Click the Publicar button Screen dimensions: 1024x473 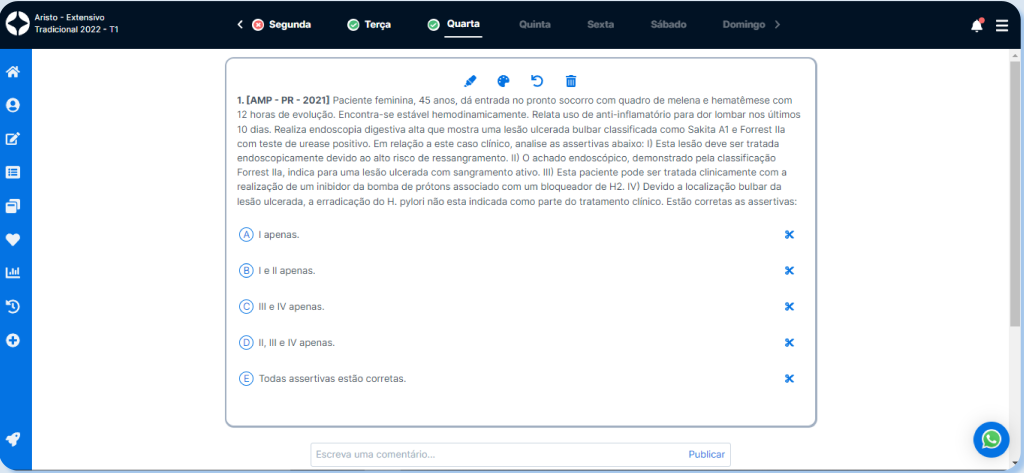pyautogui.click(x=706, y=455)
